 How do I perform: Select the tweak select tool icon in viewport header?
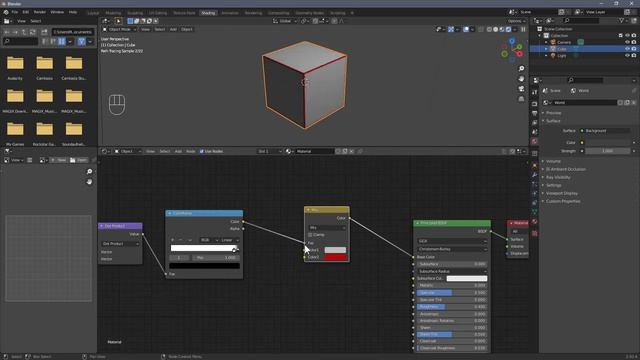pos(118,21)
